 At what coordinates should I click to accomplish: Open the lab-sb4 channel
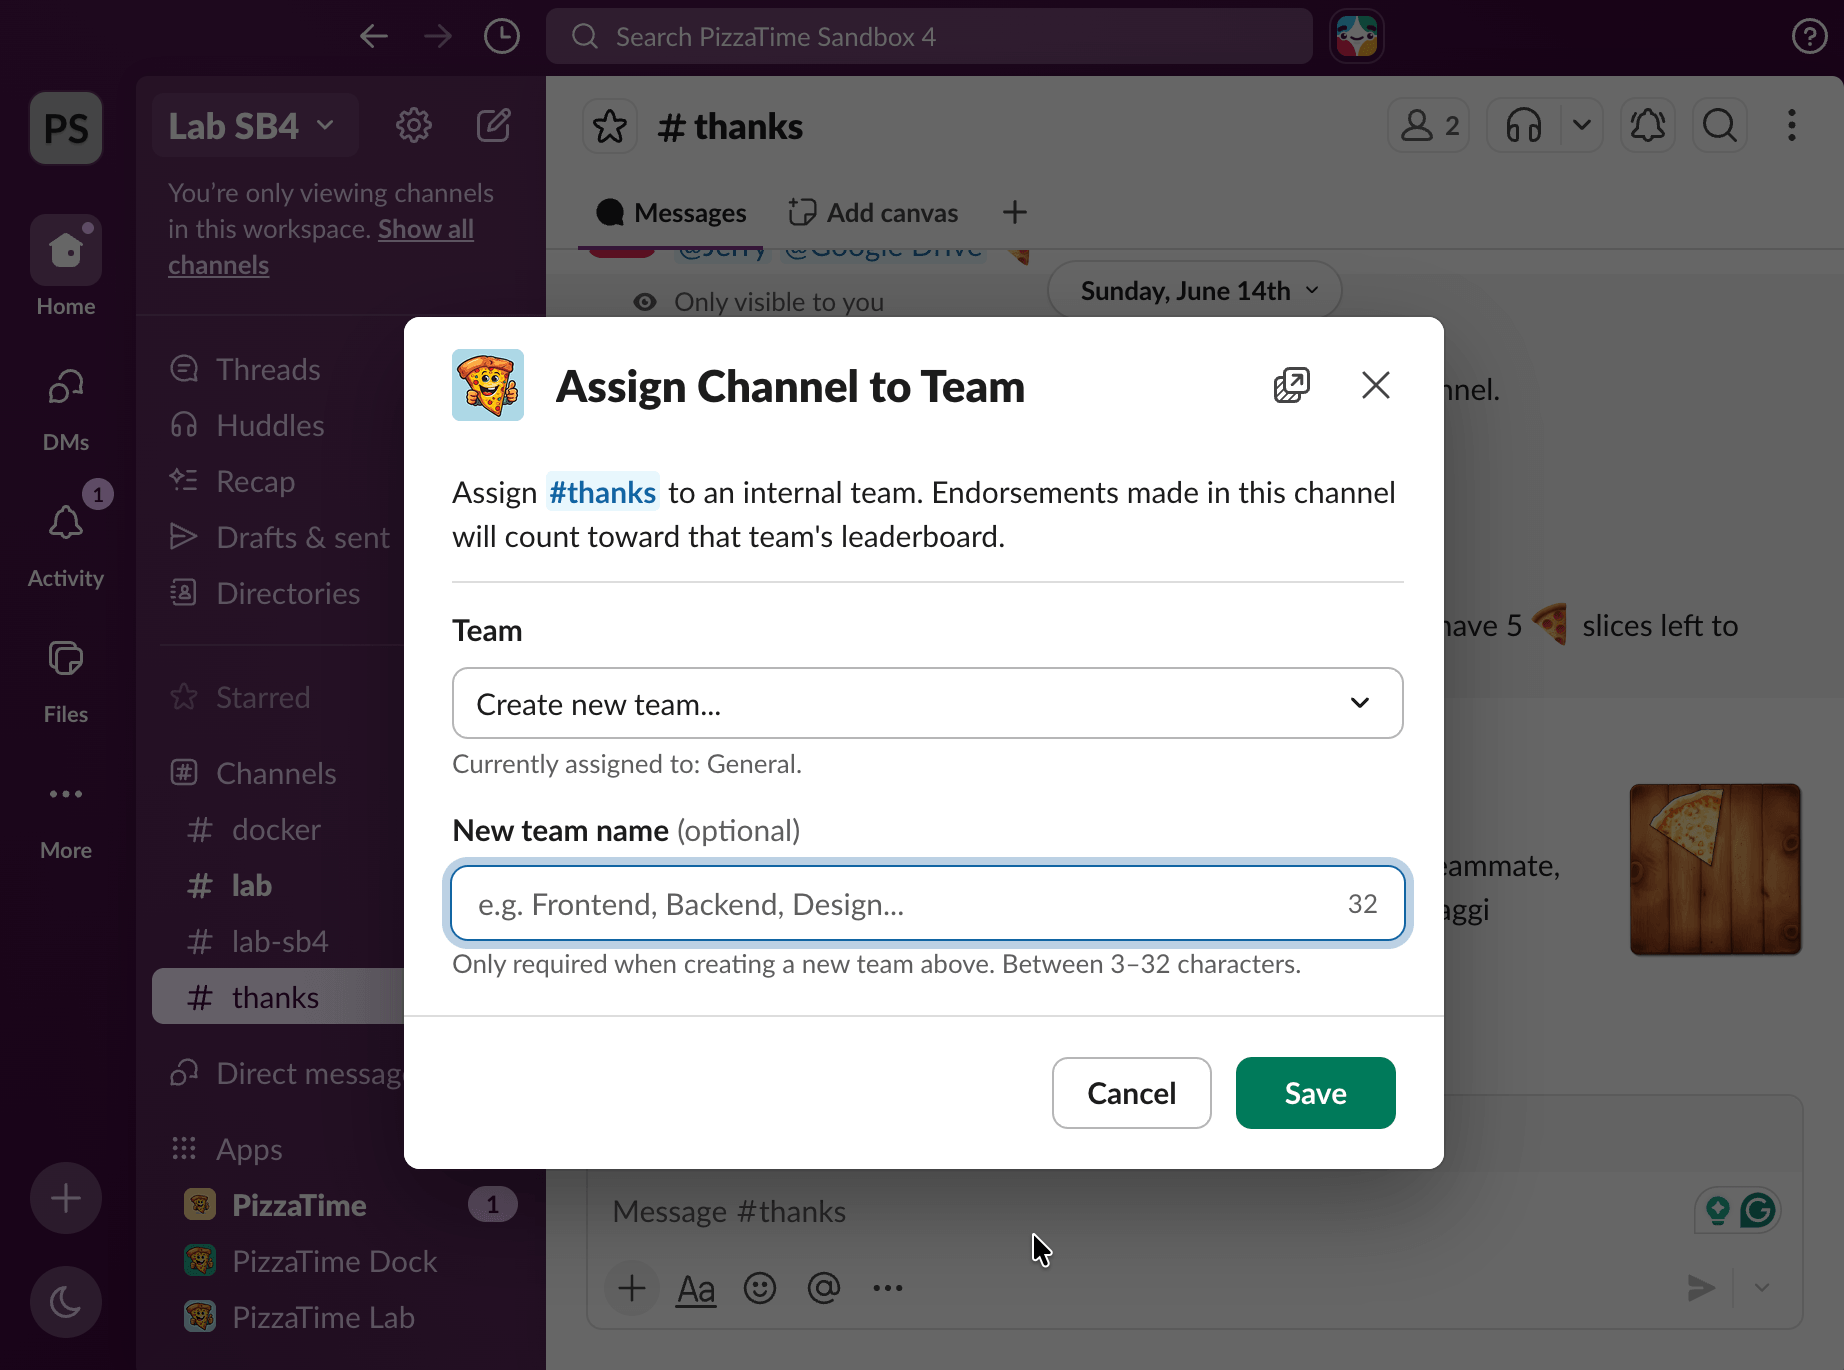click(x=278, y=941)
